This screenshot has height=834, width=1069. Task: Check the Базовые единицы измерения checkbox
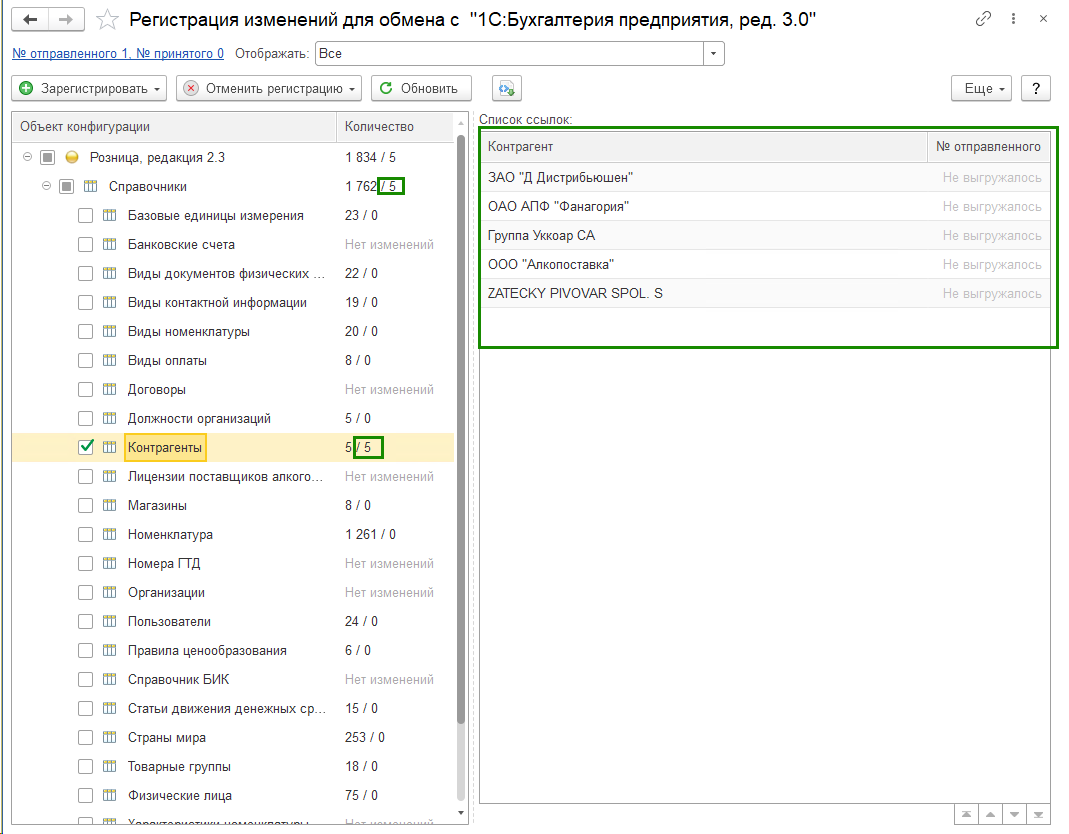click(x=85, y=215)
